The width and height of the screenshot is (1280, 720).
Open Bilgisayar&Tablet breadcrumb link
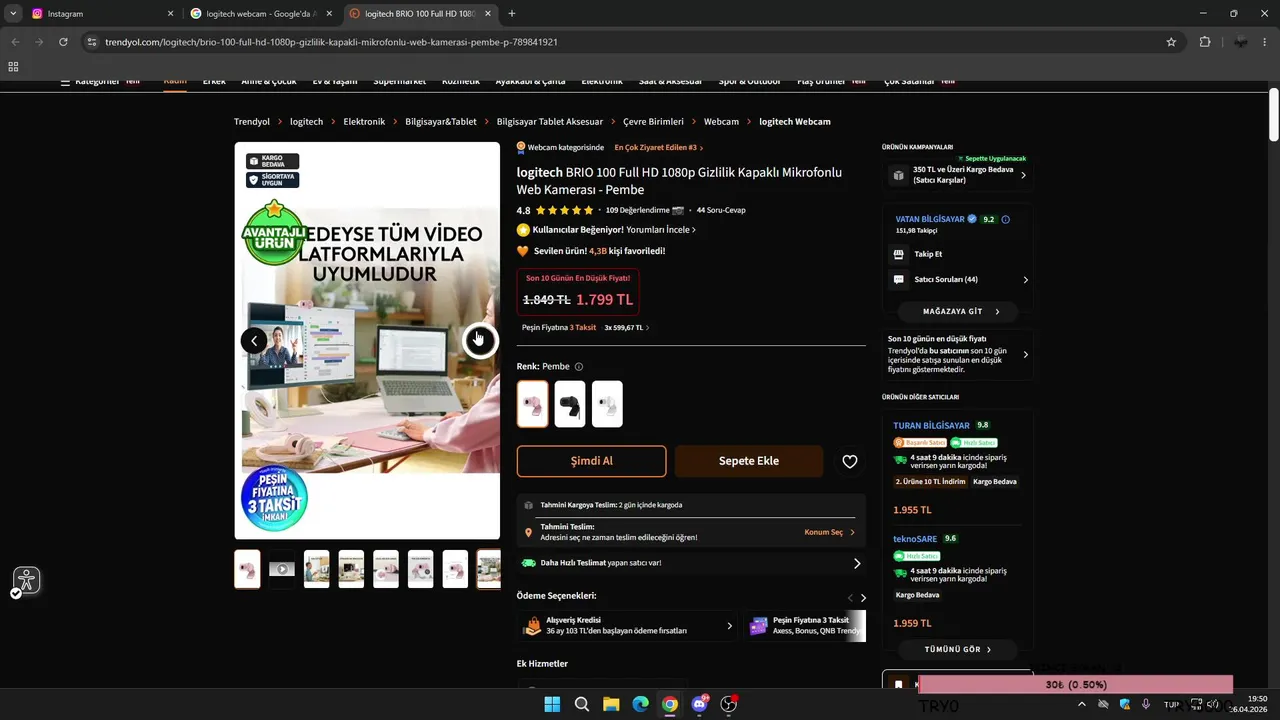point(441,122)
